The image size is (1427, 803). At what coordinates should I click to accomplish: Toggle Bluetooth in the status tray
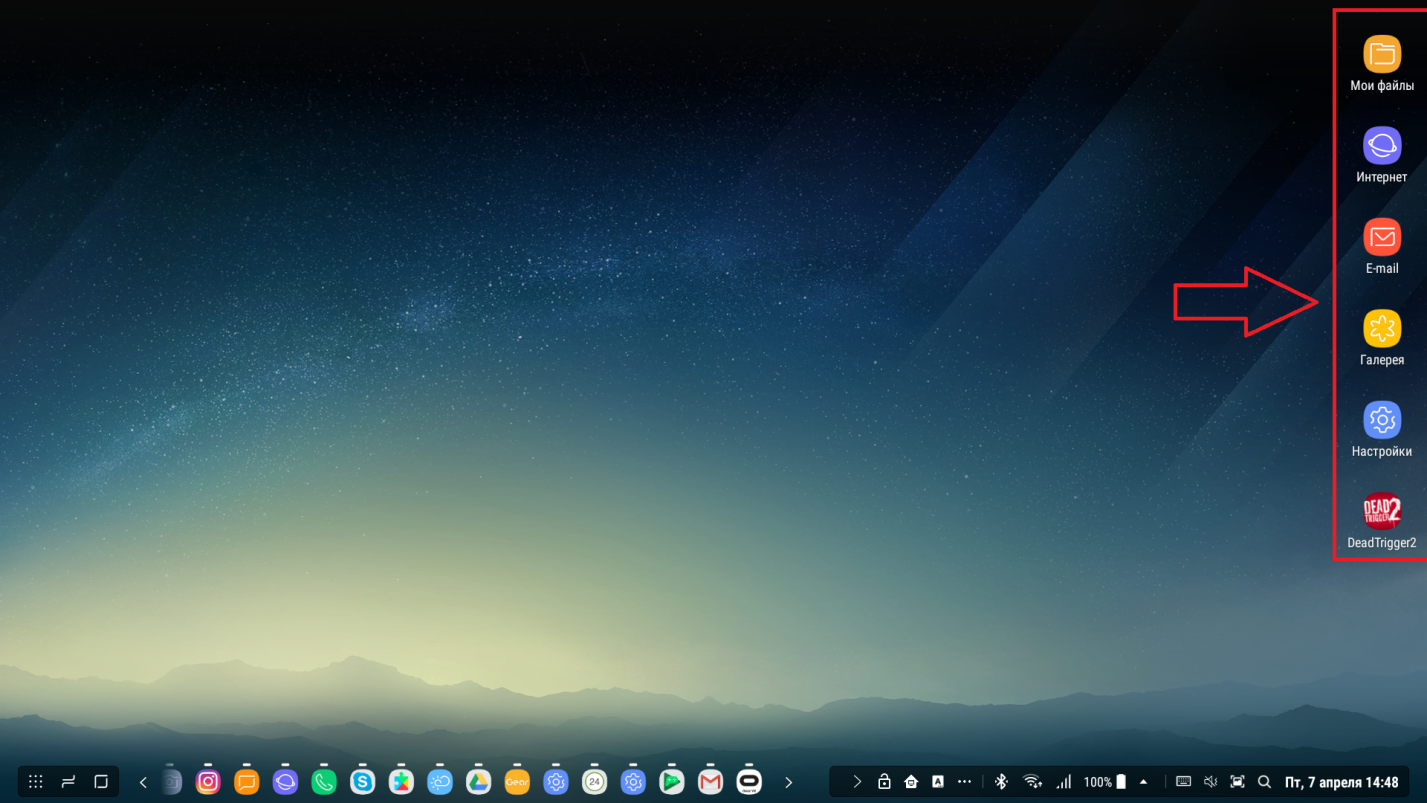[1001, 782]
